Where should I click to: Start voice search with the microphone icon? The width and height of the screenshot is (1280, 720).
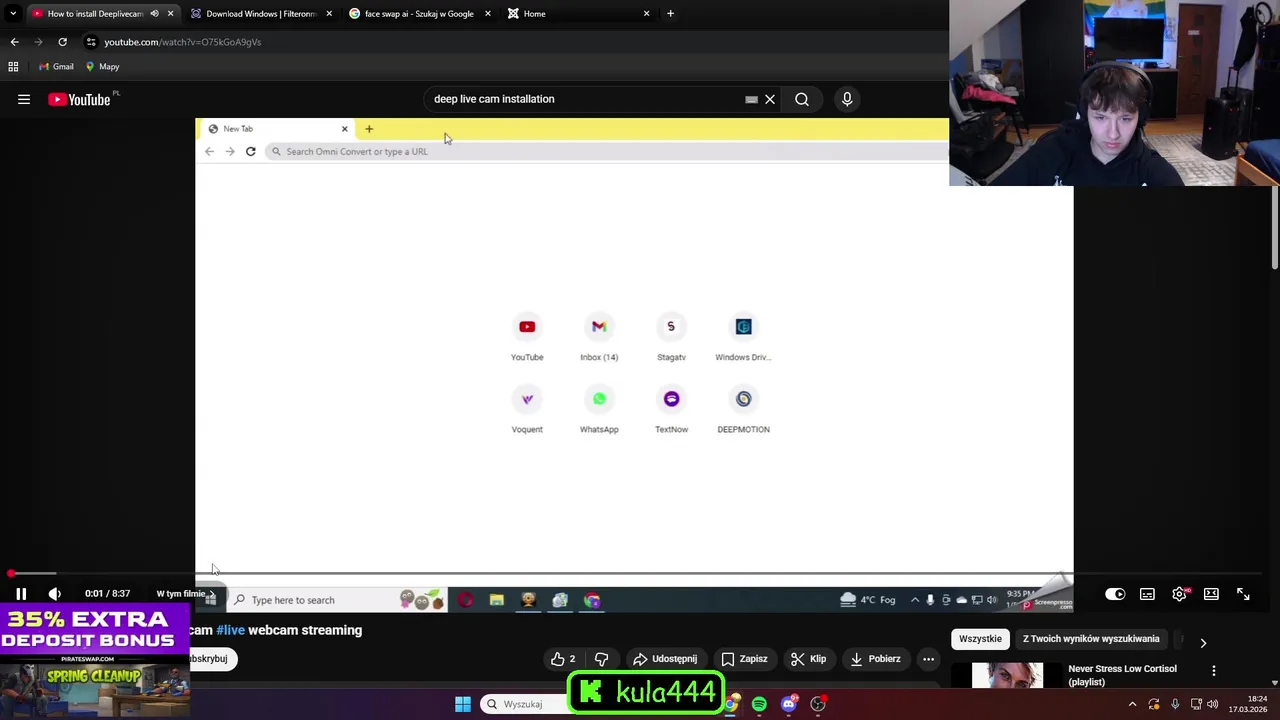847,99
